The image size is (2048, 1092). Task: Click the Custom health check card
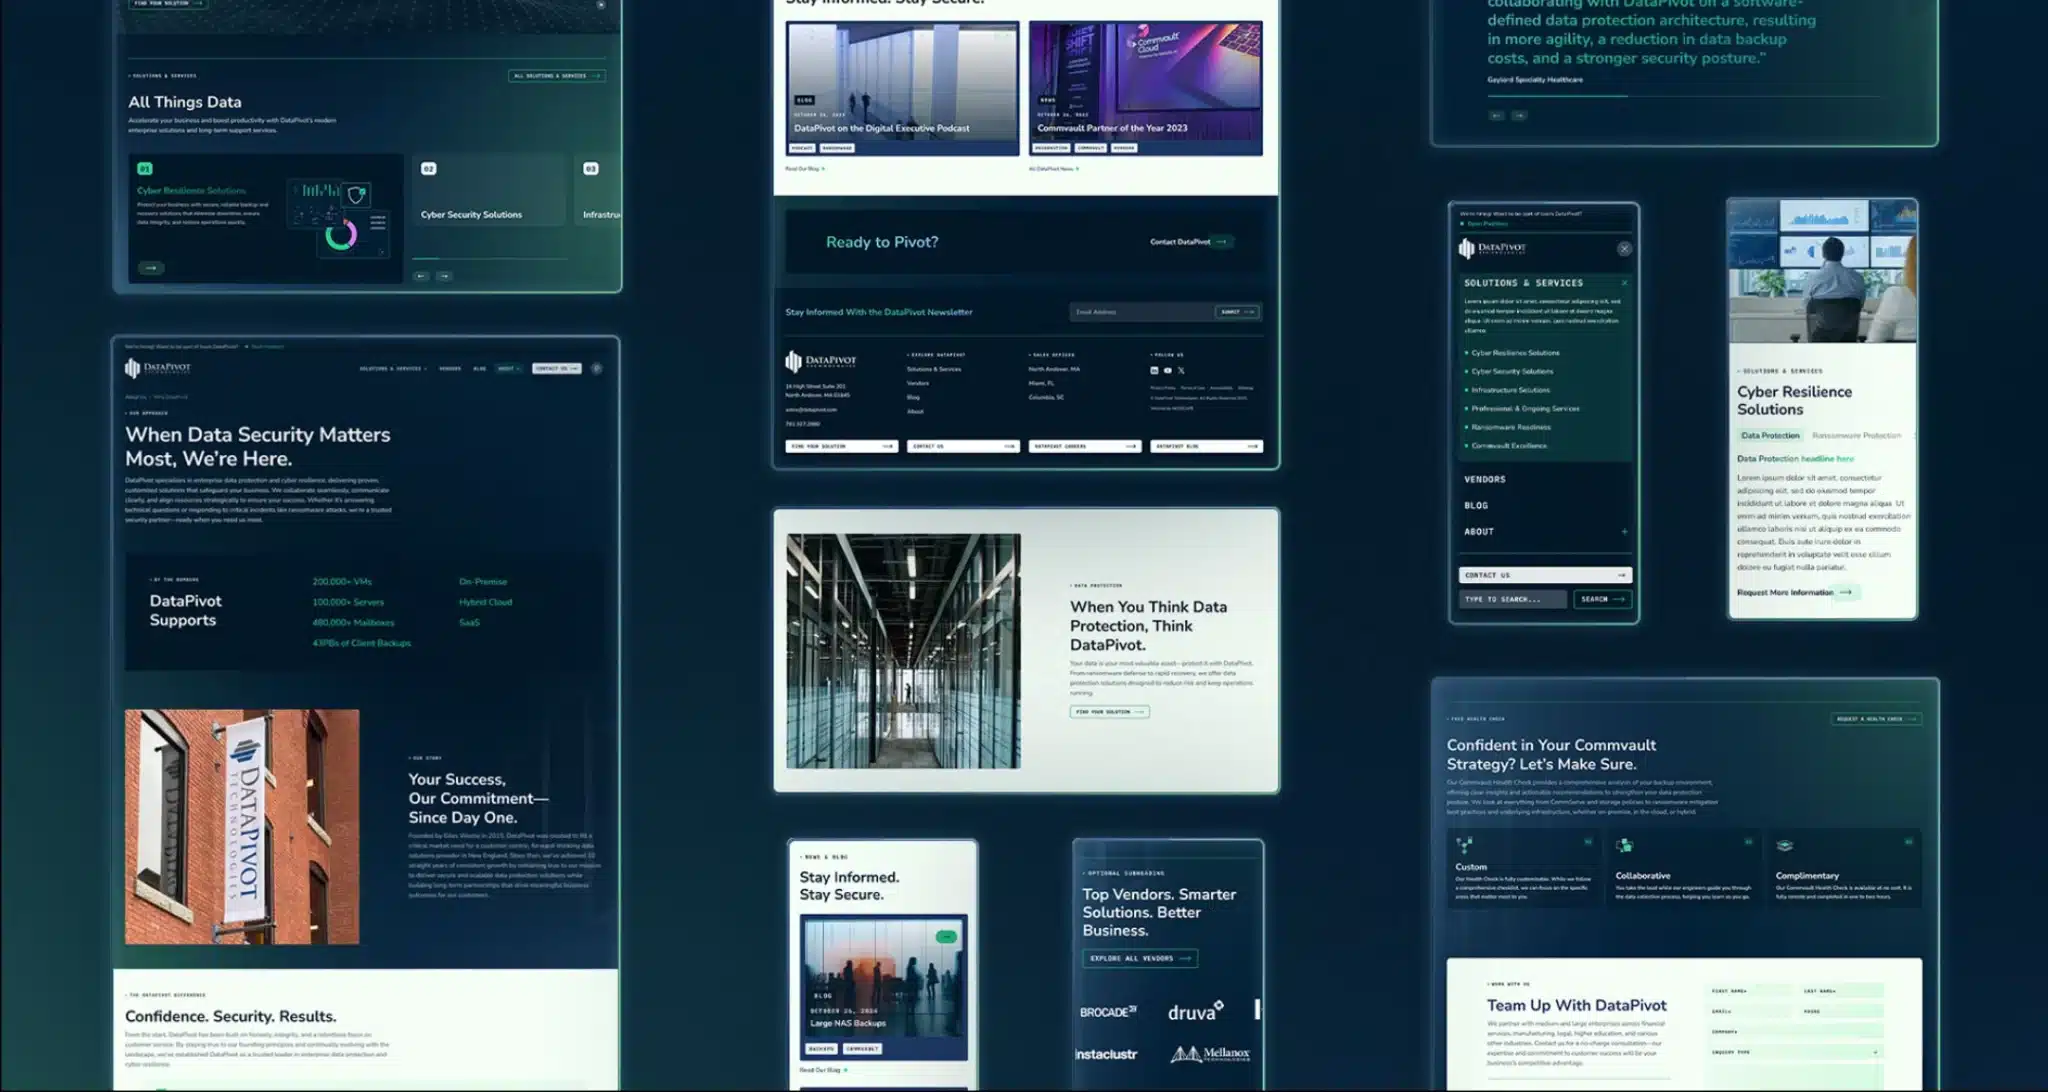click(1523, 869)
